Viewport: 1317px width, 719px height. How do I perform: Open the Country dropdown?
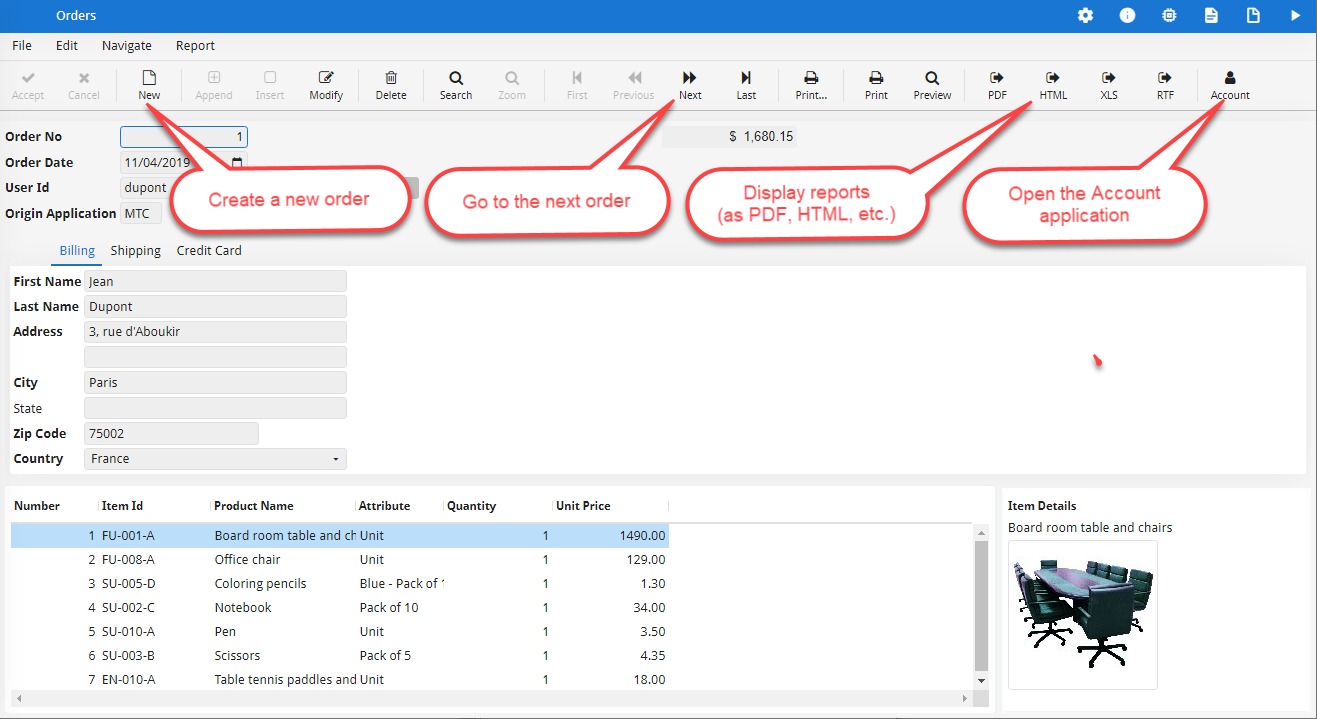[337, 458]
